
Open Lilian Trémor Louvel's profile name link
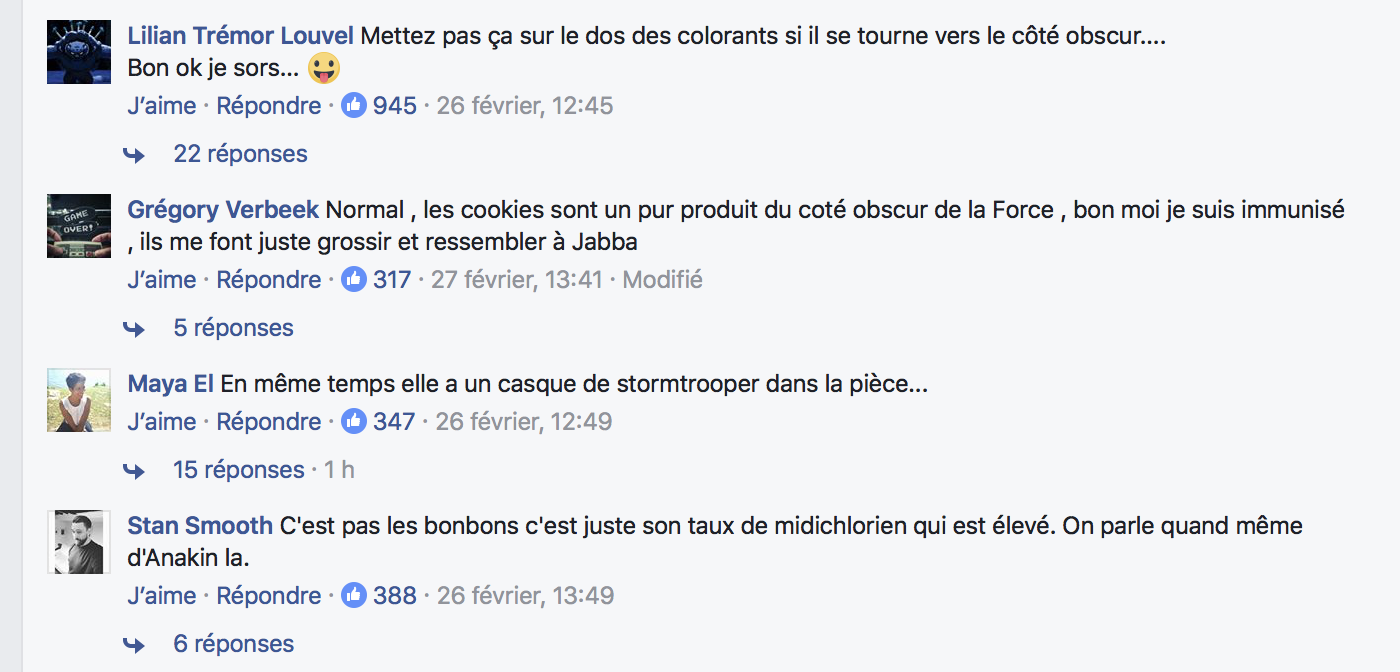(240, 37)
